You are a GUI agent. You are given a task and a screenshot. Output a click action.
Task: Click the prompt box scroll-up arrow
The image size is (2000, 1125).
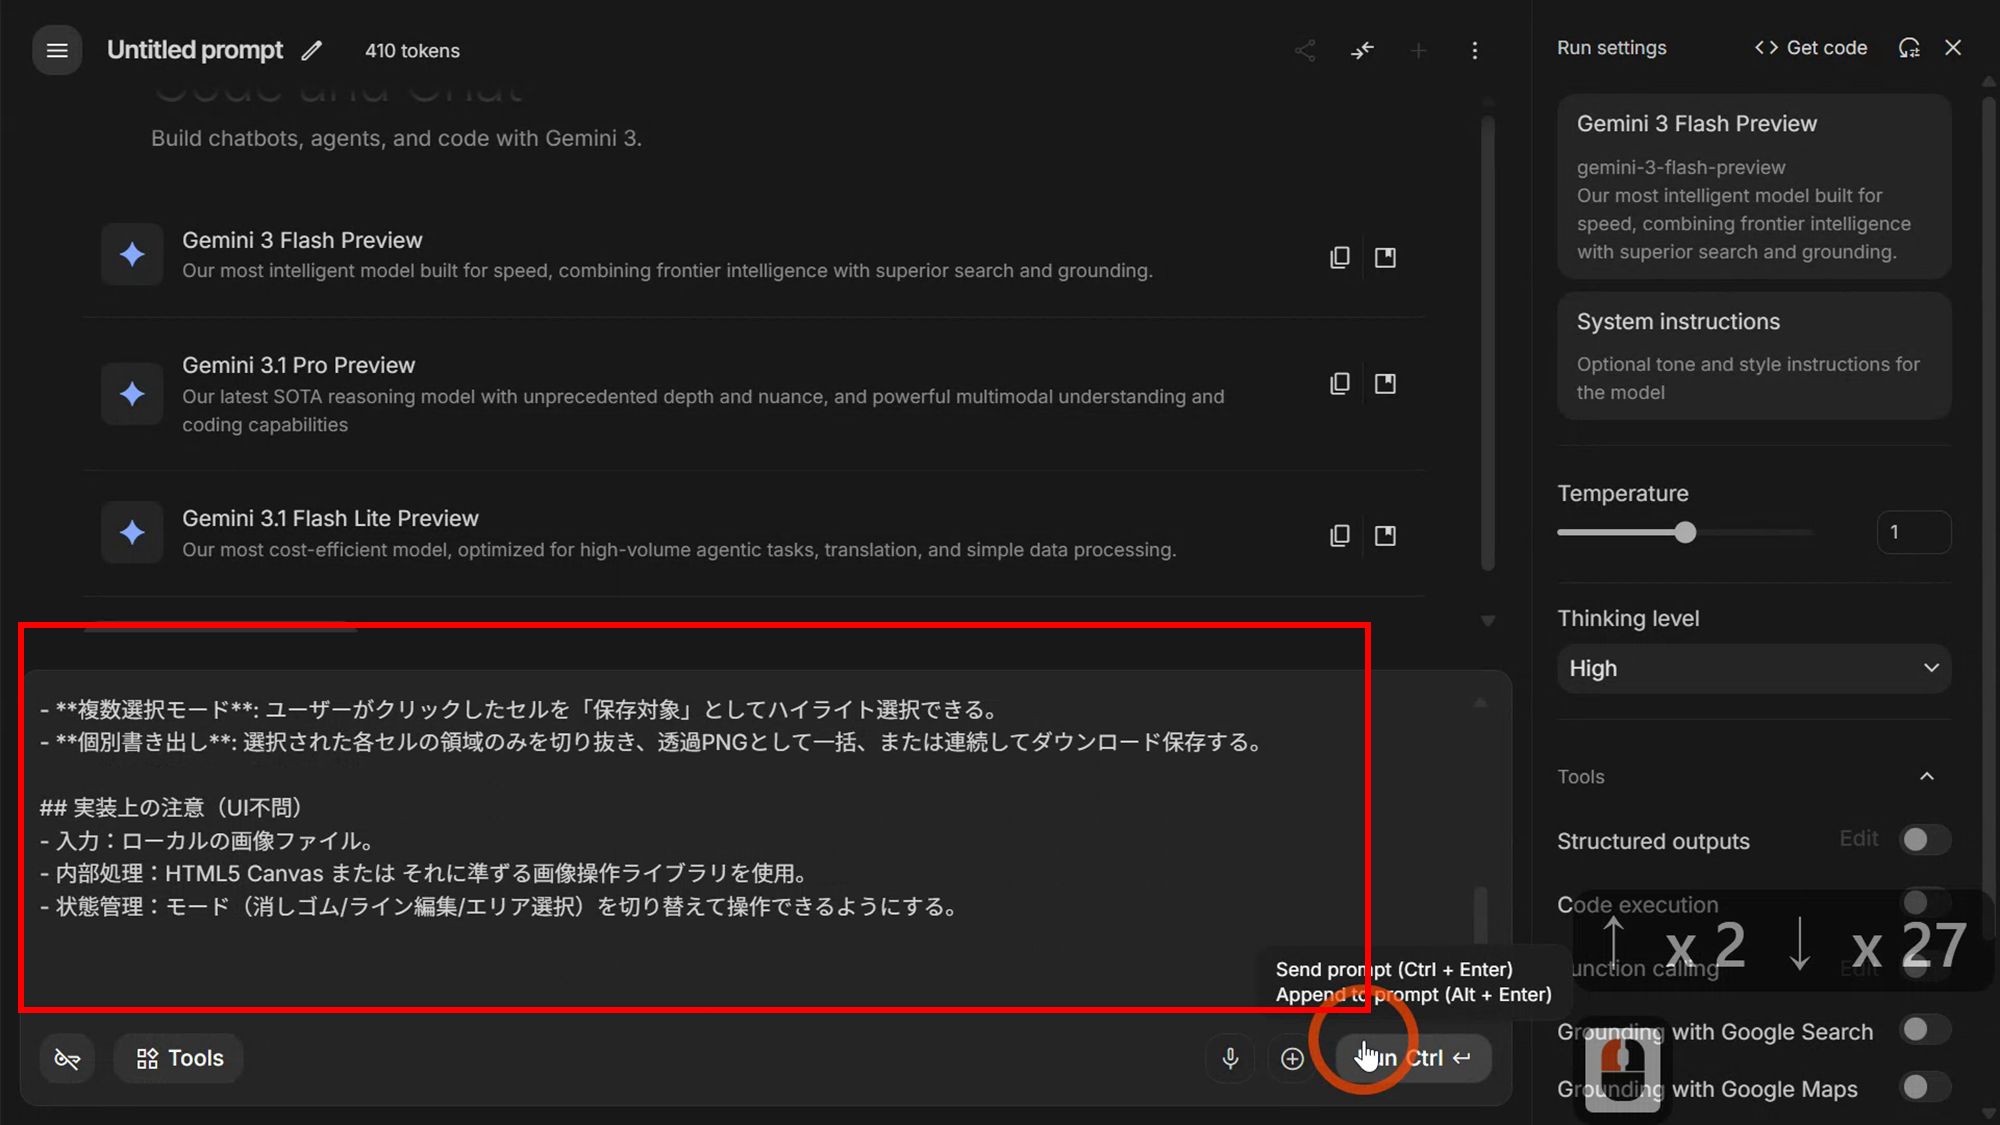(x=1480, y=703)
